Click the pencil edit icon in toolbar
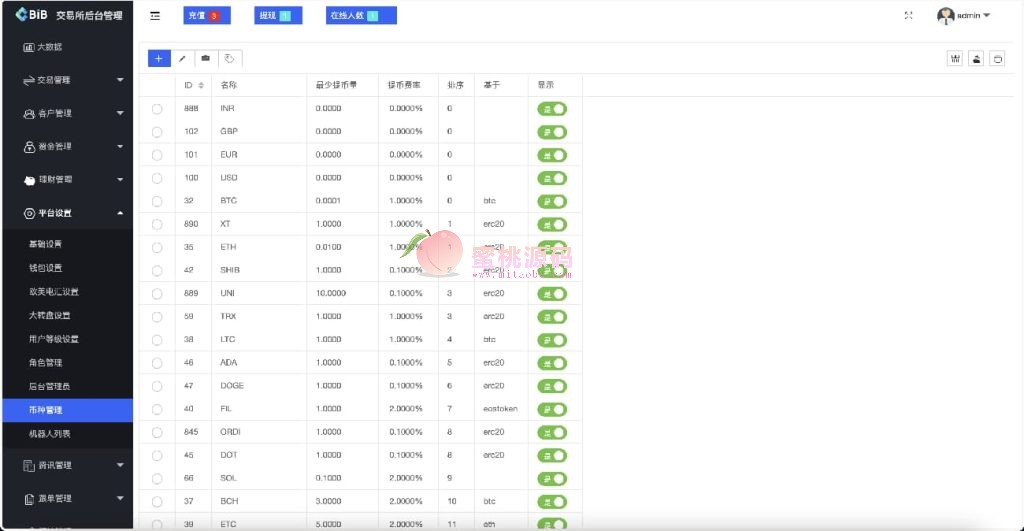1024x531 pixels. tap(182, 58)
